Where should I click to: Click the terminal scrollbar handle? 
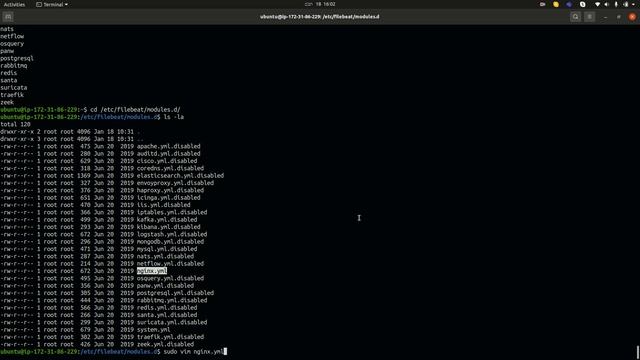pyautogui.click(x=638, y=352)
